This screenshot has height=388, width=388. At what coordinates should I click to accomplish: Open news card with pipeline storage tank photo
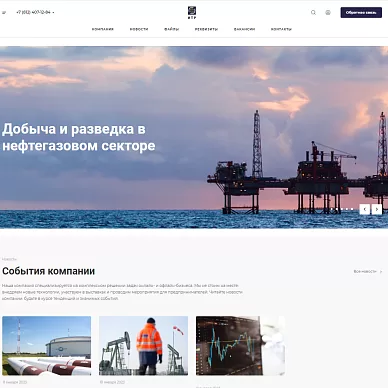tap(47, 346)
